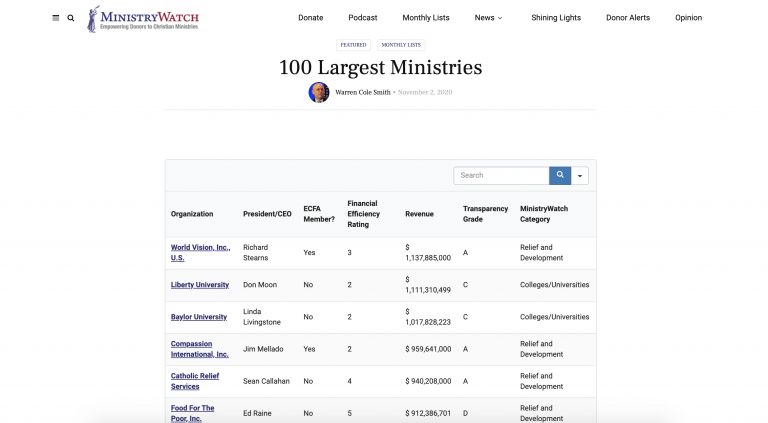Click Financial Efficiency Rating header

click(363, 214)
